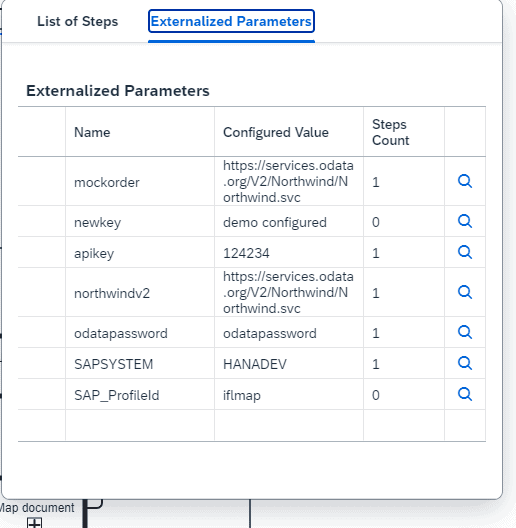
Task: Click the iflmap configured value
Action: (241, 395)
